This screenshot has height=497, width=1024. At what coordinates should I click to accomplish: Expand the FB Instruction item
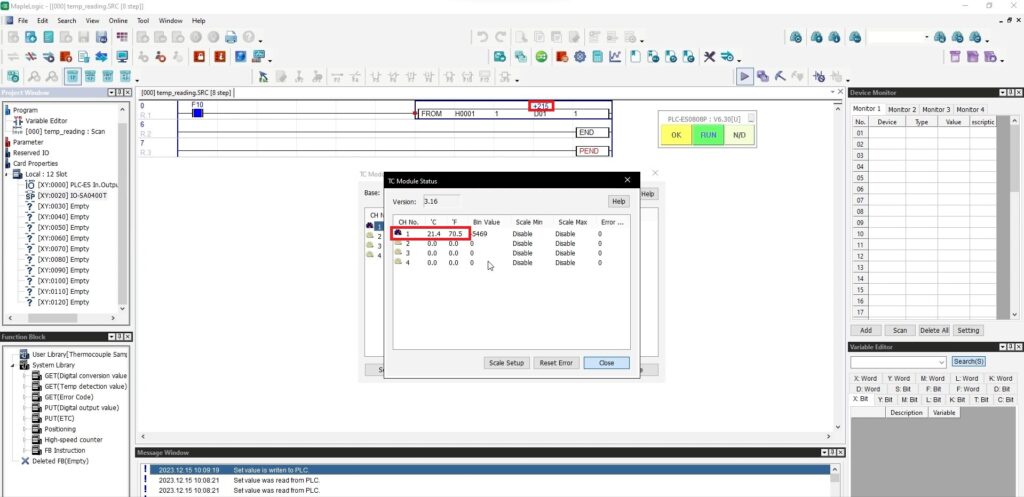[x=25, y=451]
